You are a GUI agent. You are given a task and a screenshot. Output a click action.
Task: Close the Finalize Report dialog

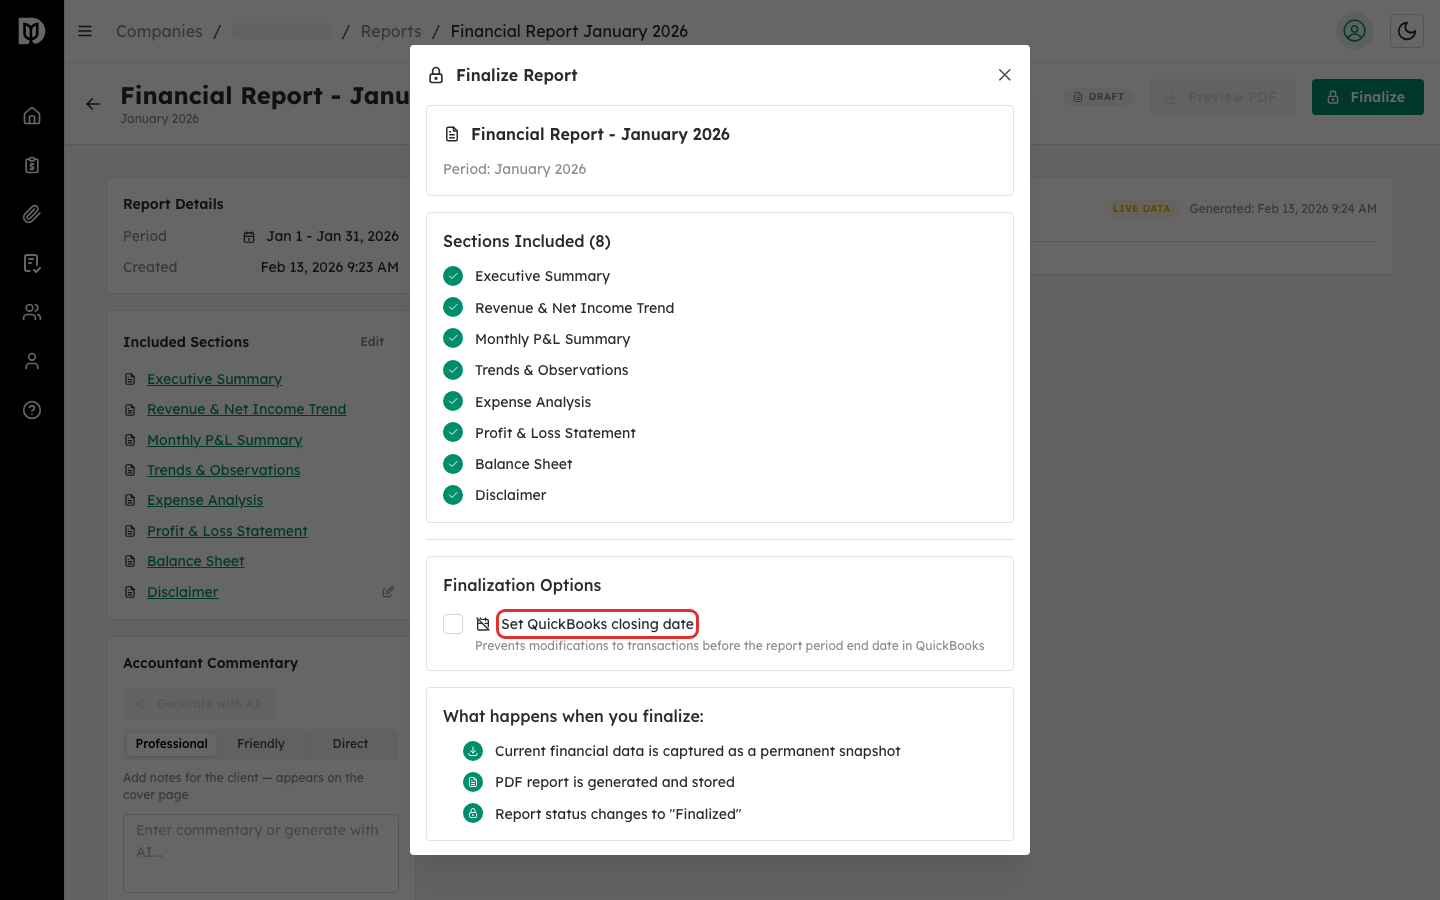(1004, 74)
